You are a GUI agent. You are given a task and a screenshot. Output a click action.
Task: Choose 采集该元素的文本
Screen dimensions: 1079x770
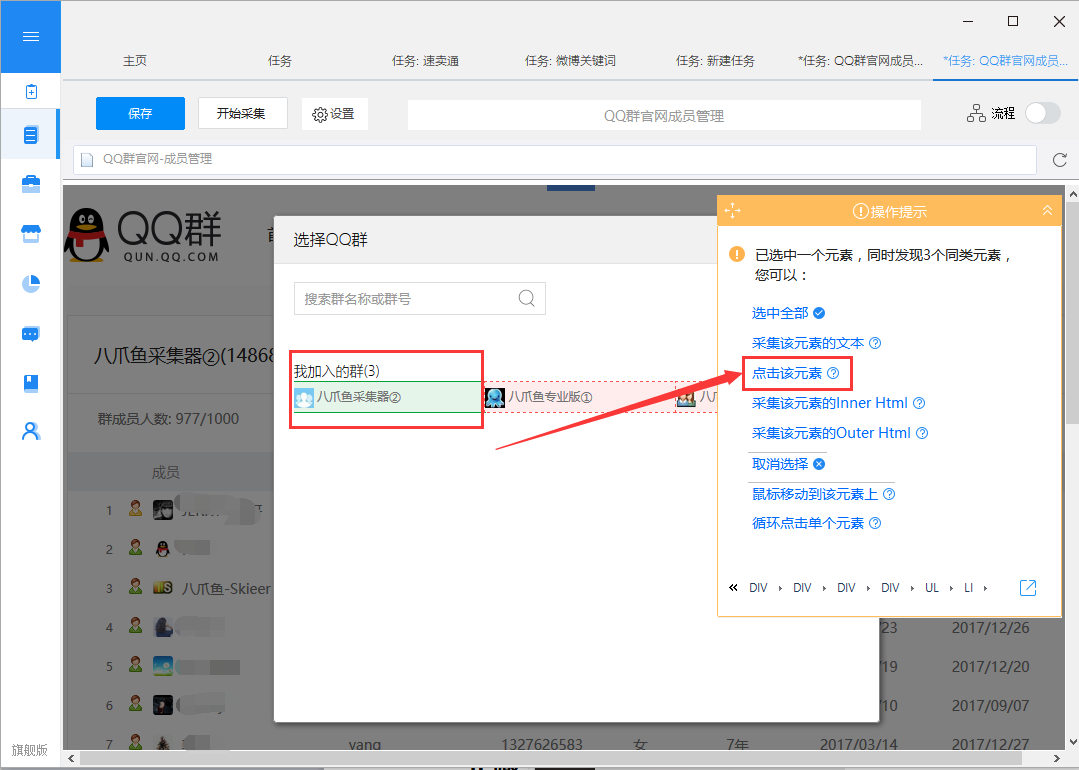click(808, 343)
